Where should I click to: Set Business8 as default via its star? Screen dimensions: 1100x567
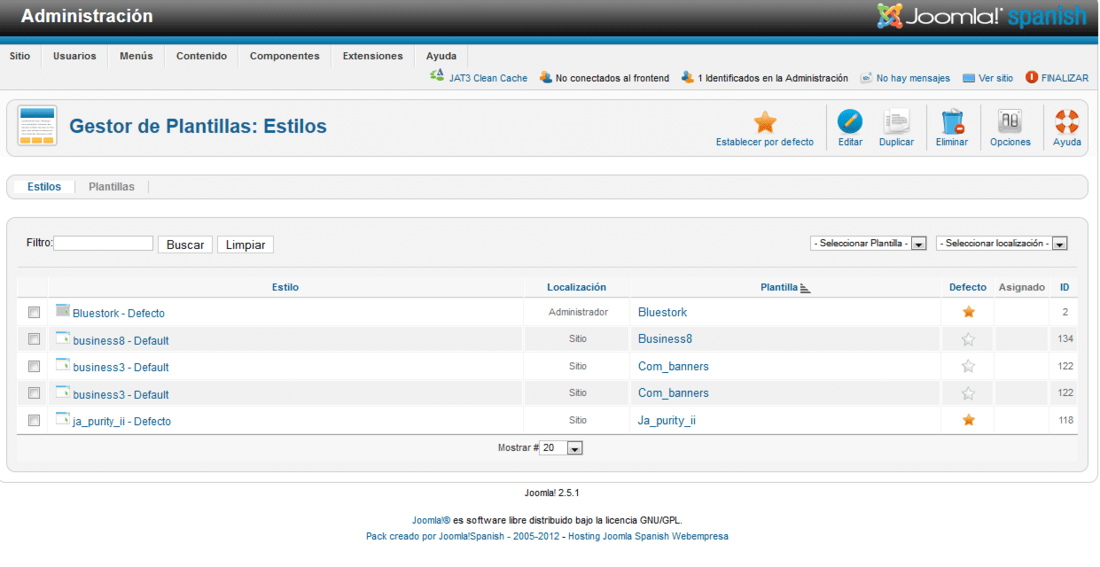click(968, 339)
